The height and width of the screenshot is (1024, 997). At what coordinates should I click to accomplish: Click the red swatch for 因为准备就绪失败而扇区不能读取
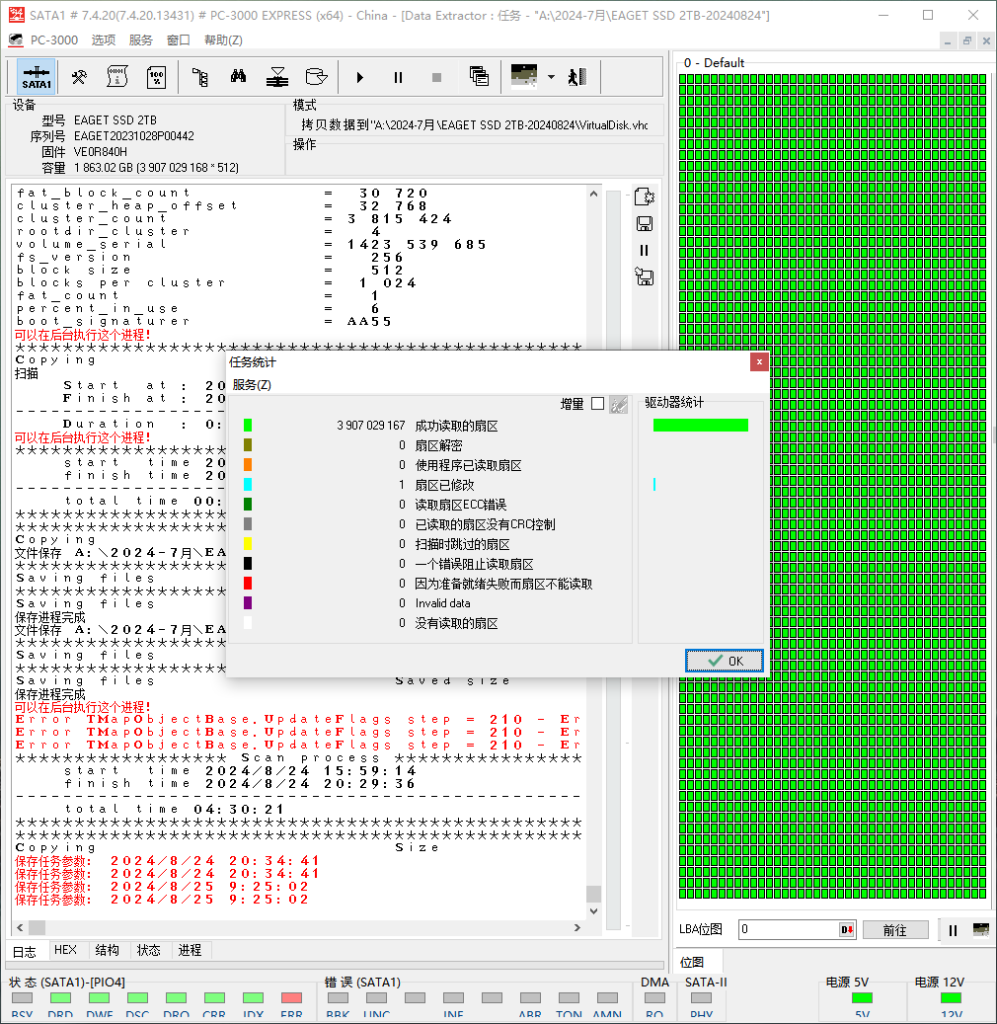click(247, 583)
